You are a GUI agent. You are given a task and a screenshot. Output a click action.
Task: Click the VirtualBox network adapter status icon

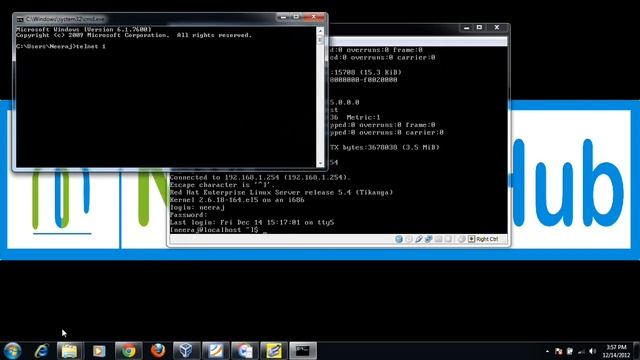point(429,239)
